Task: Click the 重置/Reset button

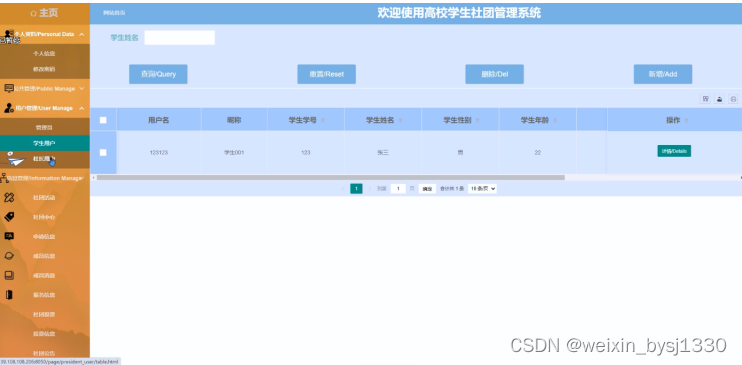Action: pos(327,74)
